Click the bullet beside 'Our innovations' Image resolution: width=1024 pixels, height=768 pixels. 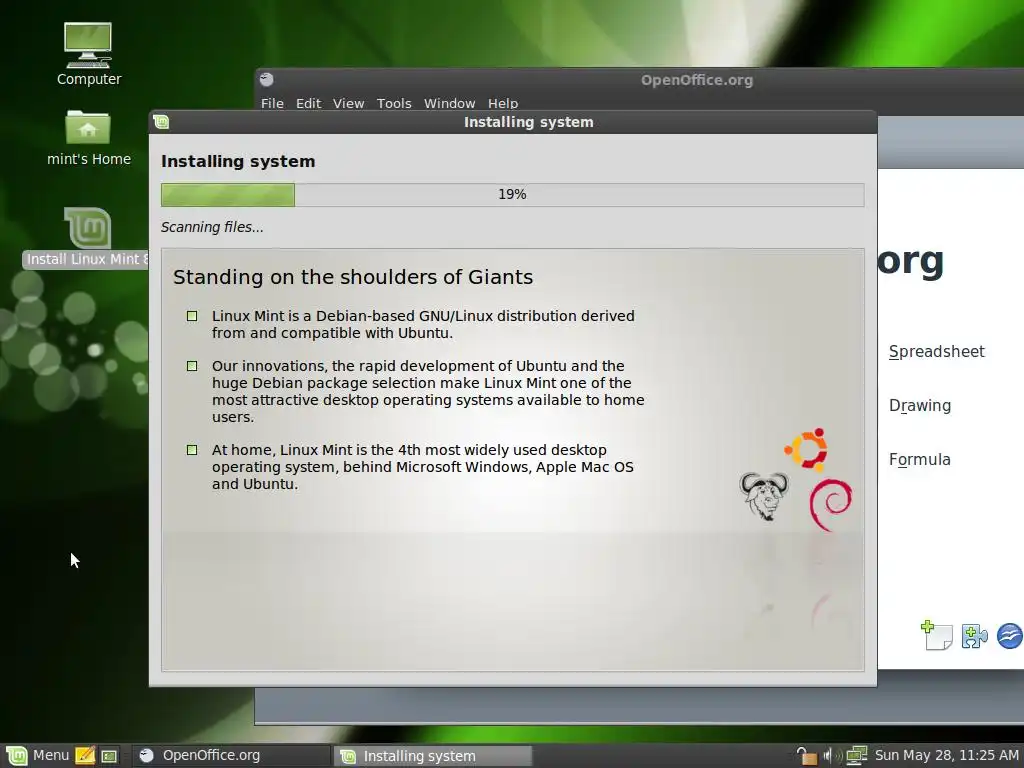(x=192, y=366)
